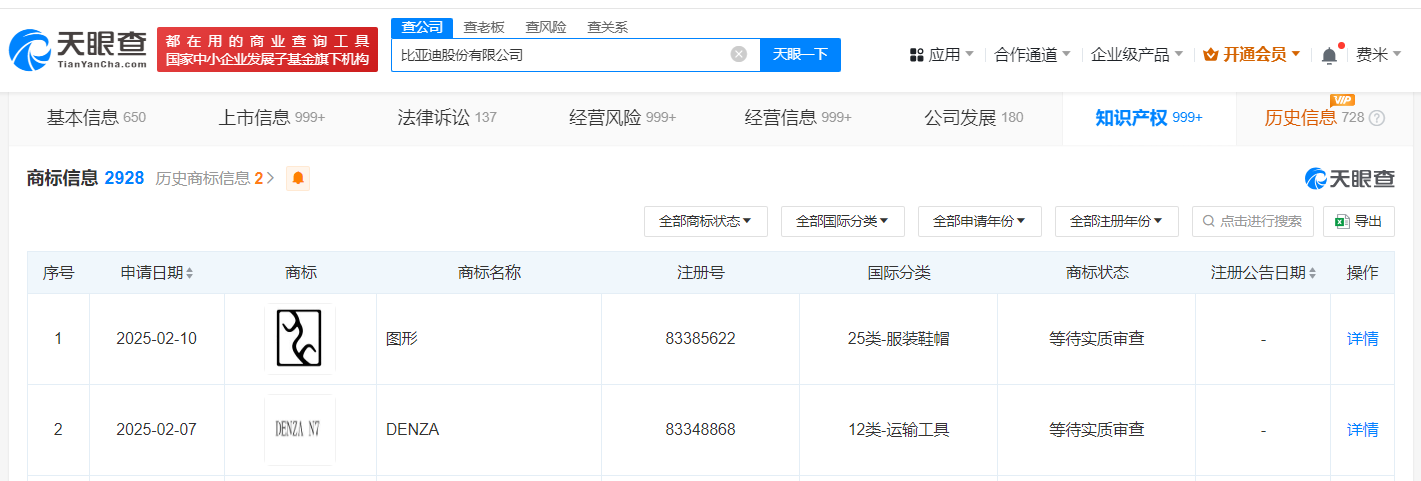
Task: Open the 应用 apps grid menu
Action: pos(941,55)
